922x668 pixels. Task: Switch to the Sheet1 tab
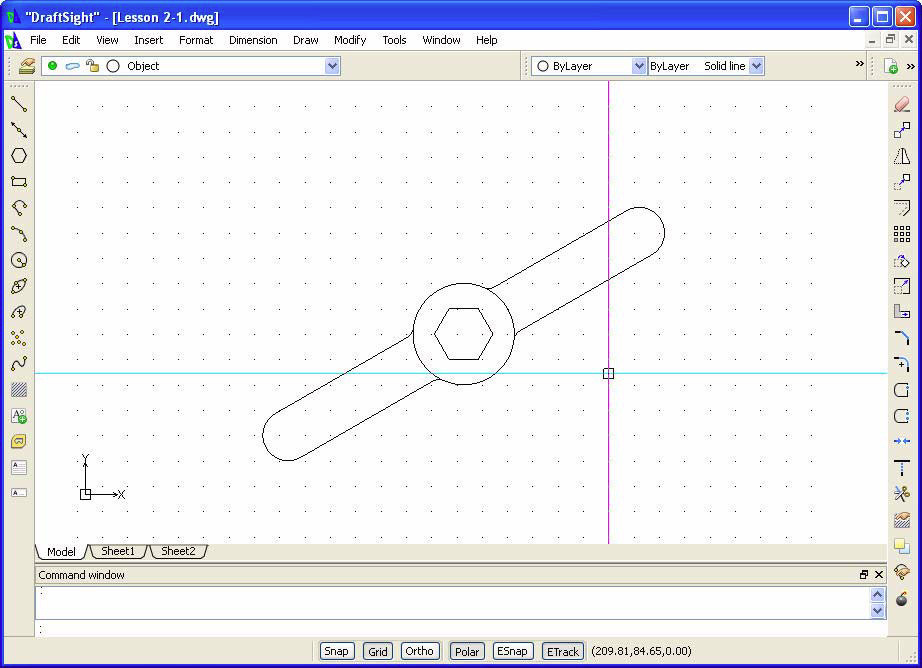118,551
